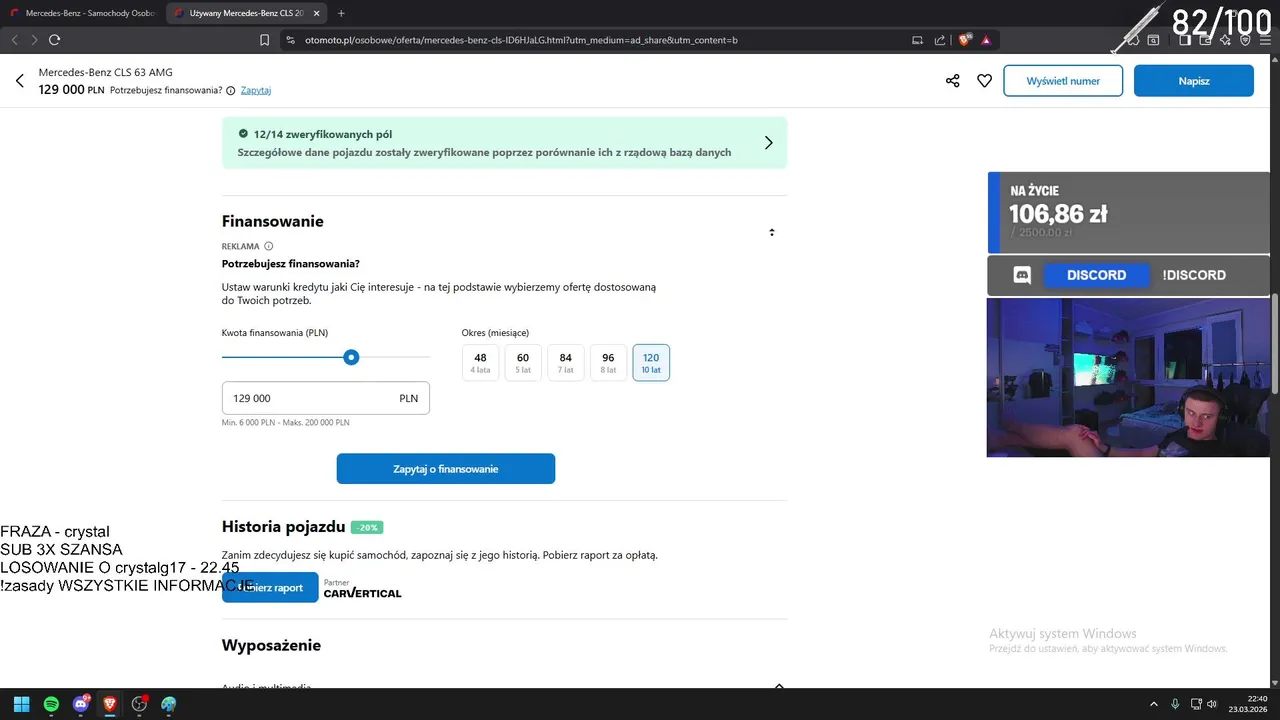Click the Wyświetl numer button
Viewport: 1280px width, 720px height.
[x=1063, y=81]
